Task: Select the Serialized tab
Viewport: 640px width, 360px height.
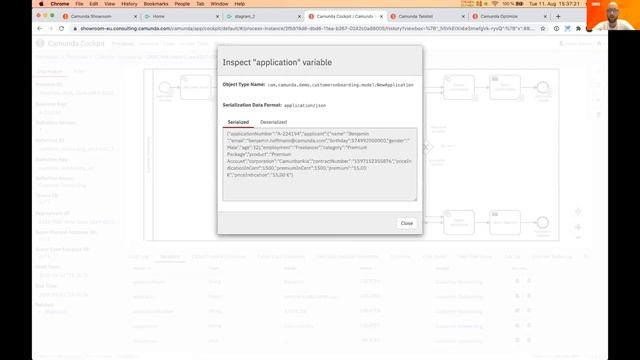Action: pos(238,122)
